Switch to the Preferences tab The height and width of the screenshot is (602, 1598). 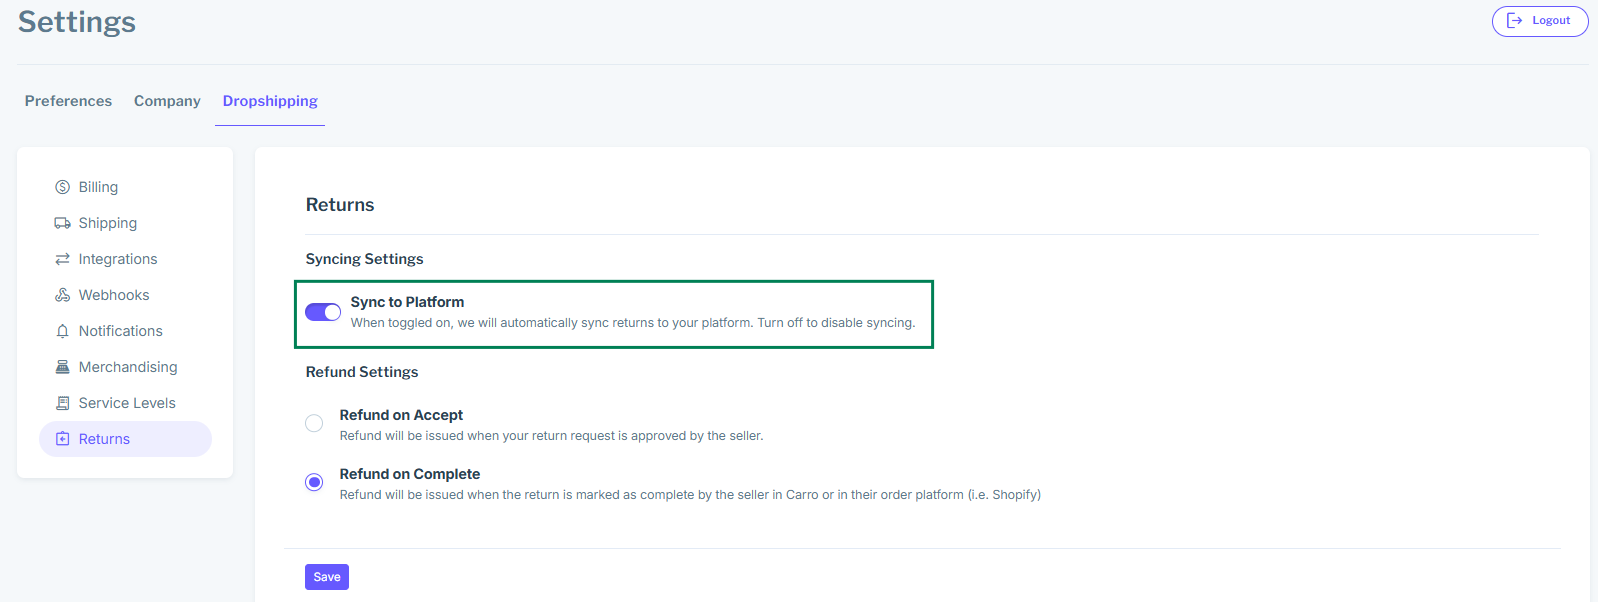tap(68, 101)
